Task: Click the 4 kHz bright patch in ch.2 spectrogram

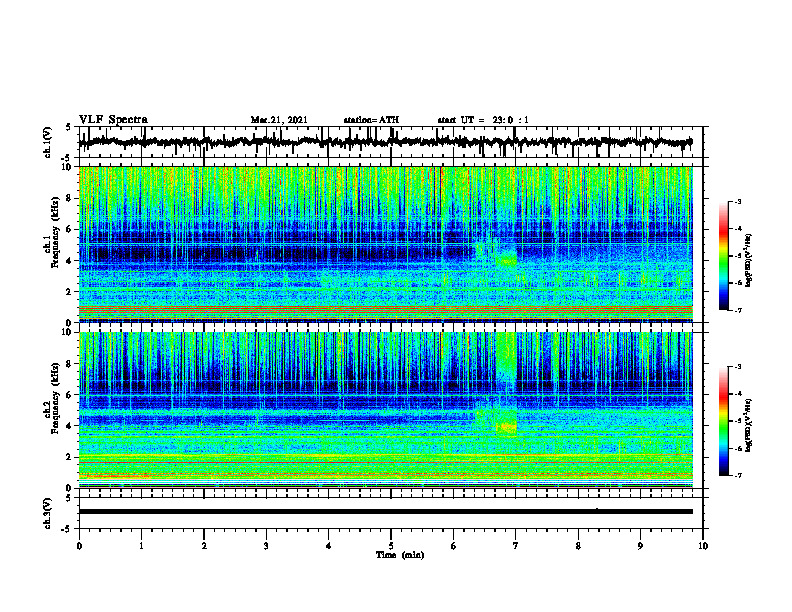Action: [x=506, y=427]
